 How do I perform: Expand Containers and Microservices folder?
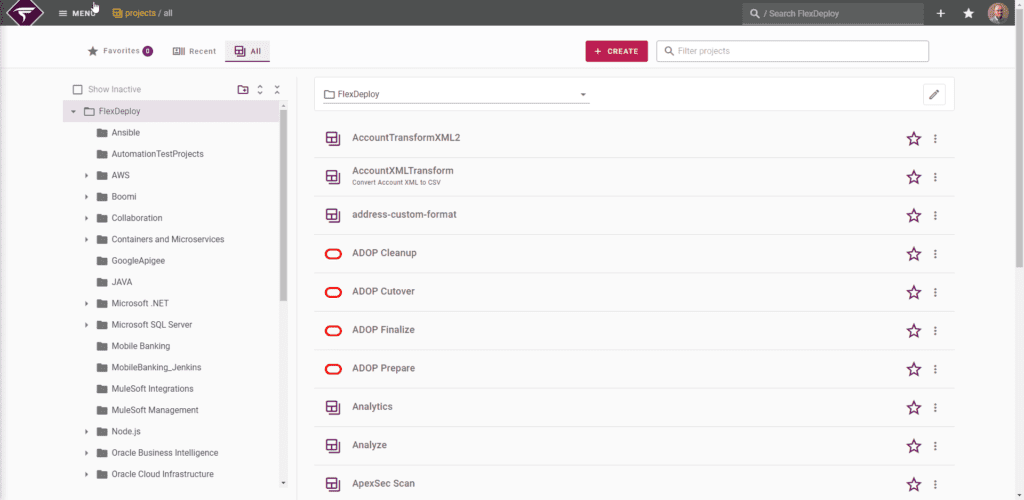[x=86, y=240]
